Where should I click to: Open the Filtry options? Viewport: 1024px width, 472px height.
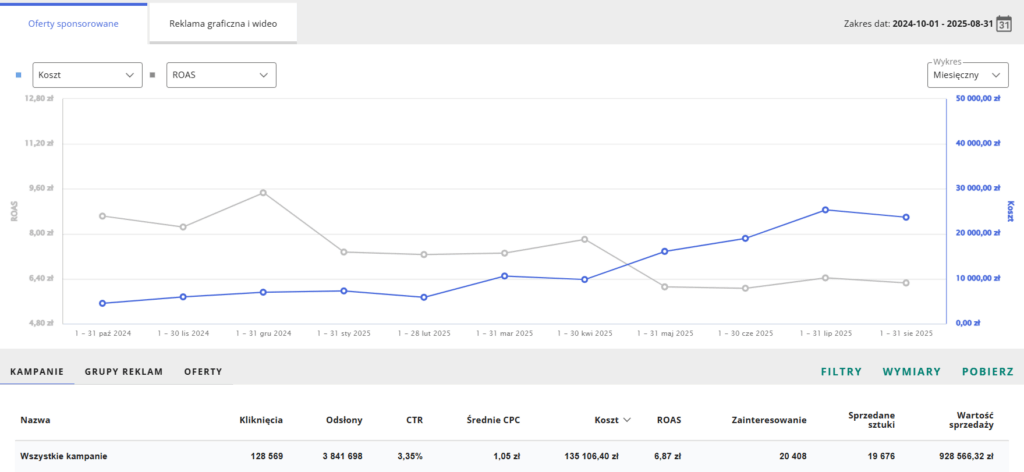point(841,372)
